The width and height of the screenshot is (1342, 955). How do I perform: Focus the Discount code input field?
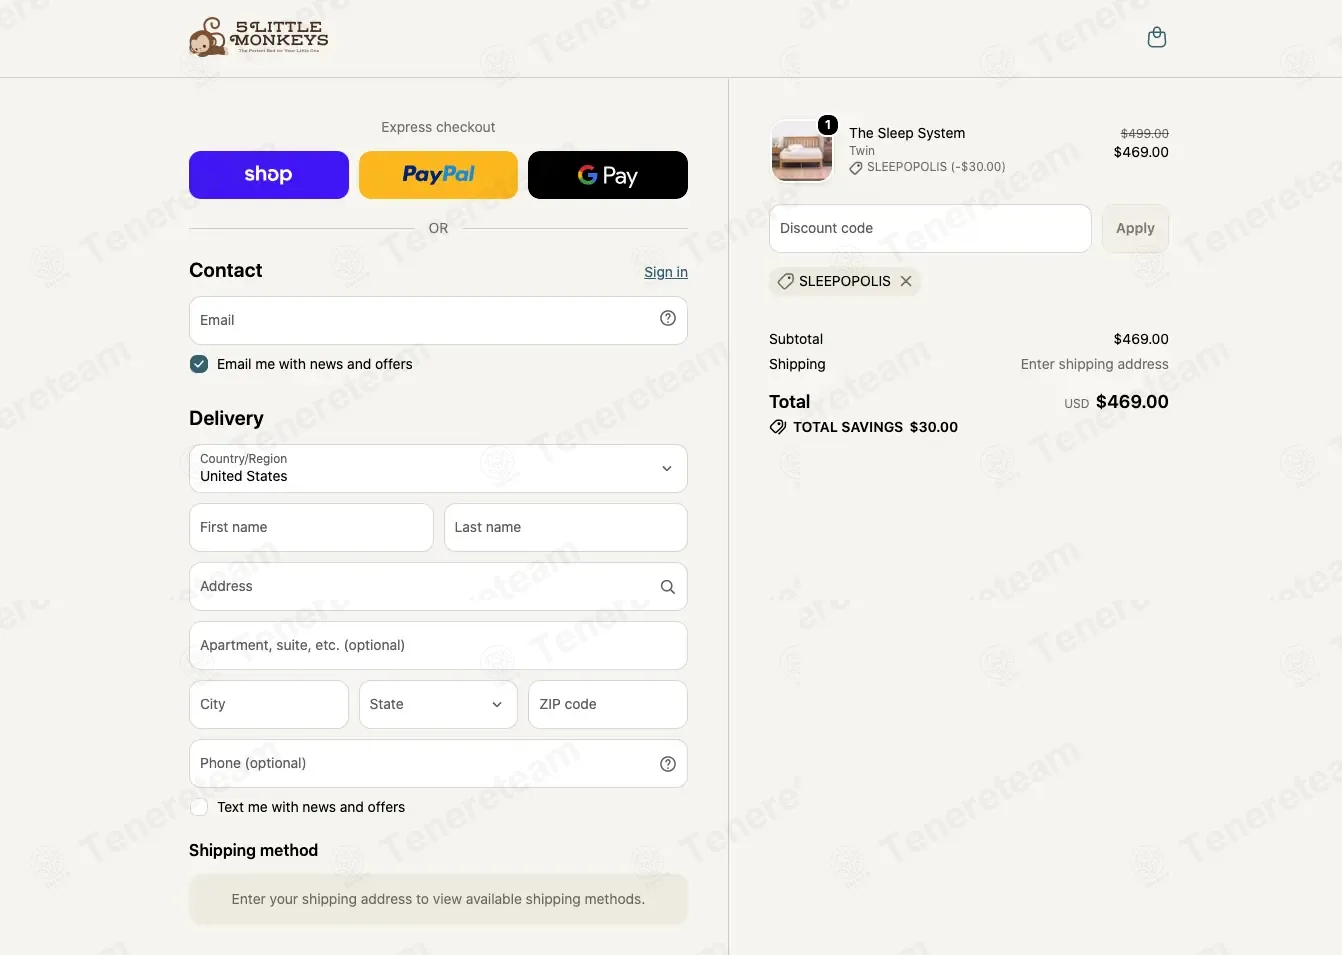[930, 229]
